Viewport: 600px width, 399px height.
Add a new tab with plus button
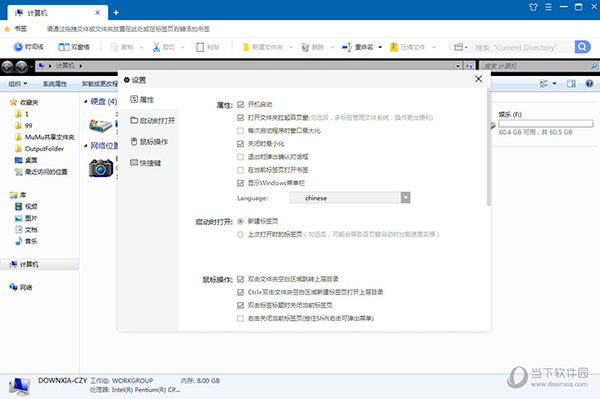(116, 13)
